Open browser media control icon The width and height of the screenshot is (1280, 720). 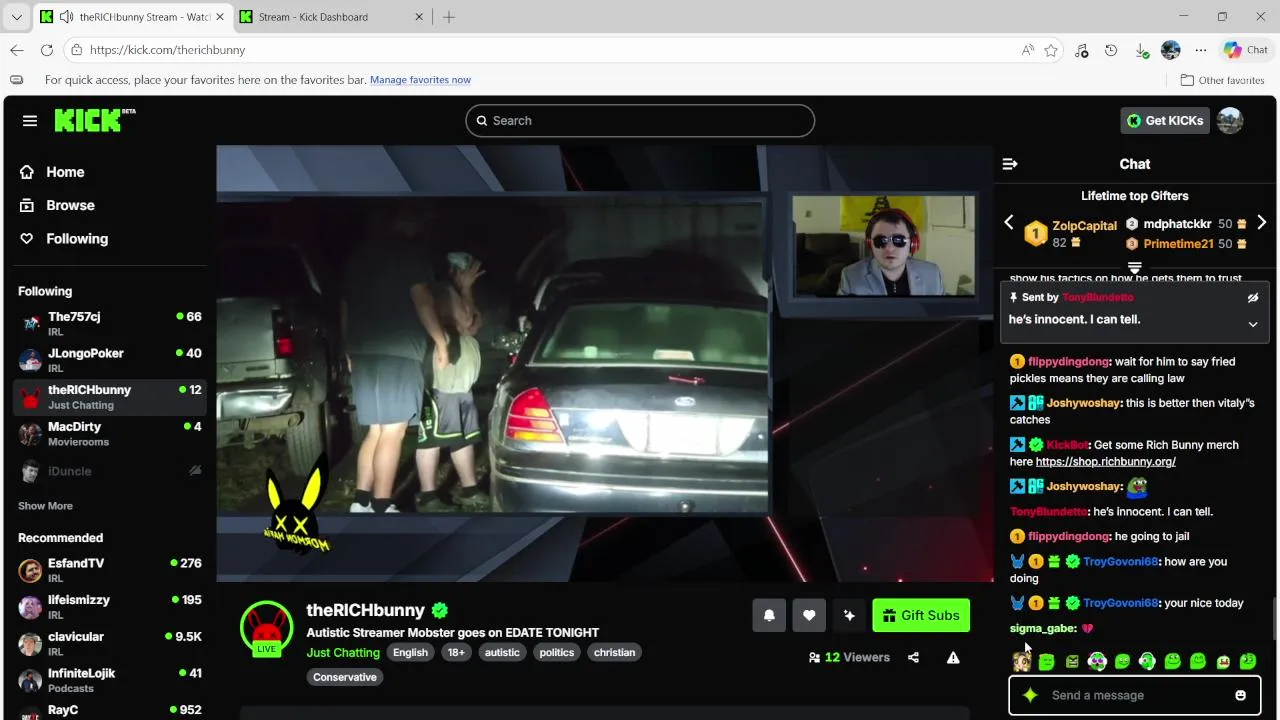[1081, 50]
